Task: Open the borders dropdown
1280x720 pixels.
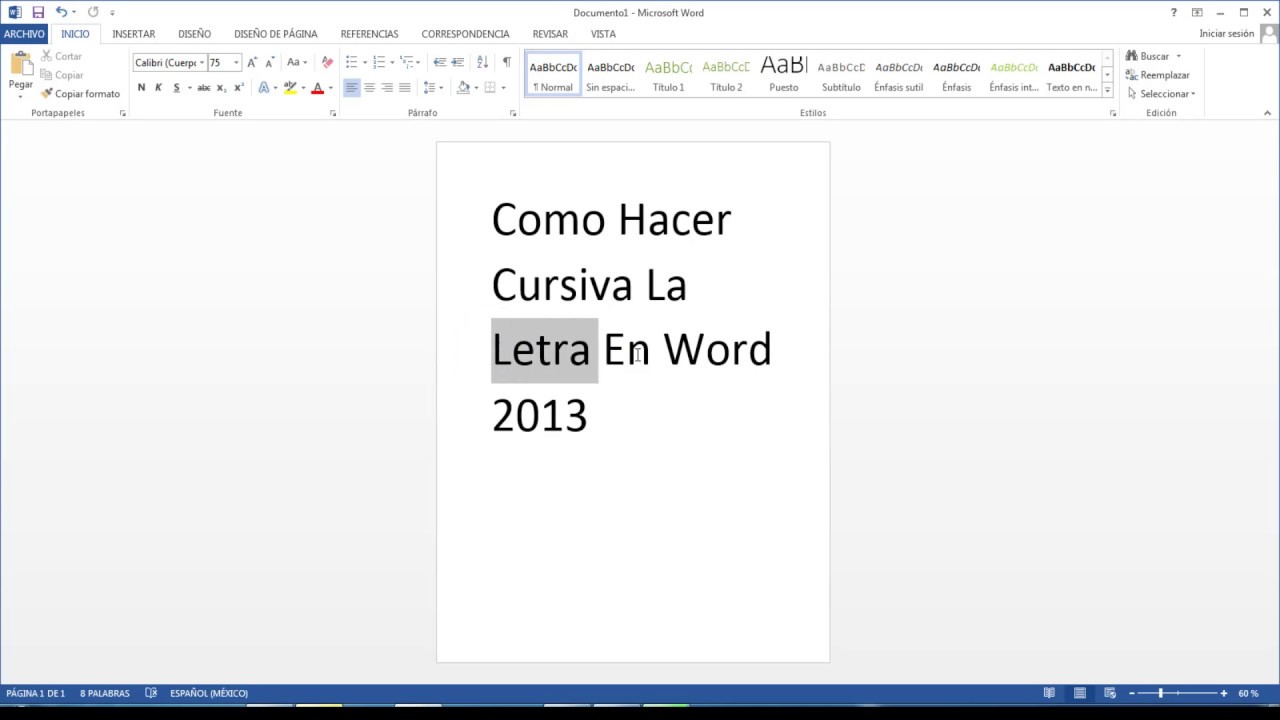Action: point(503,88)
